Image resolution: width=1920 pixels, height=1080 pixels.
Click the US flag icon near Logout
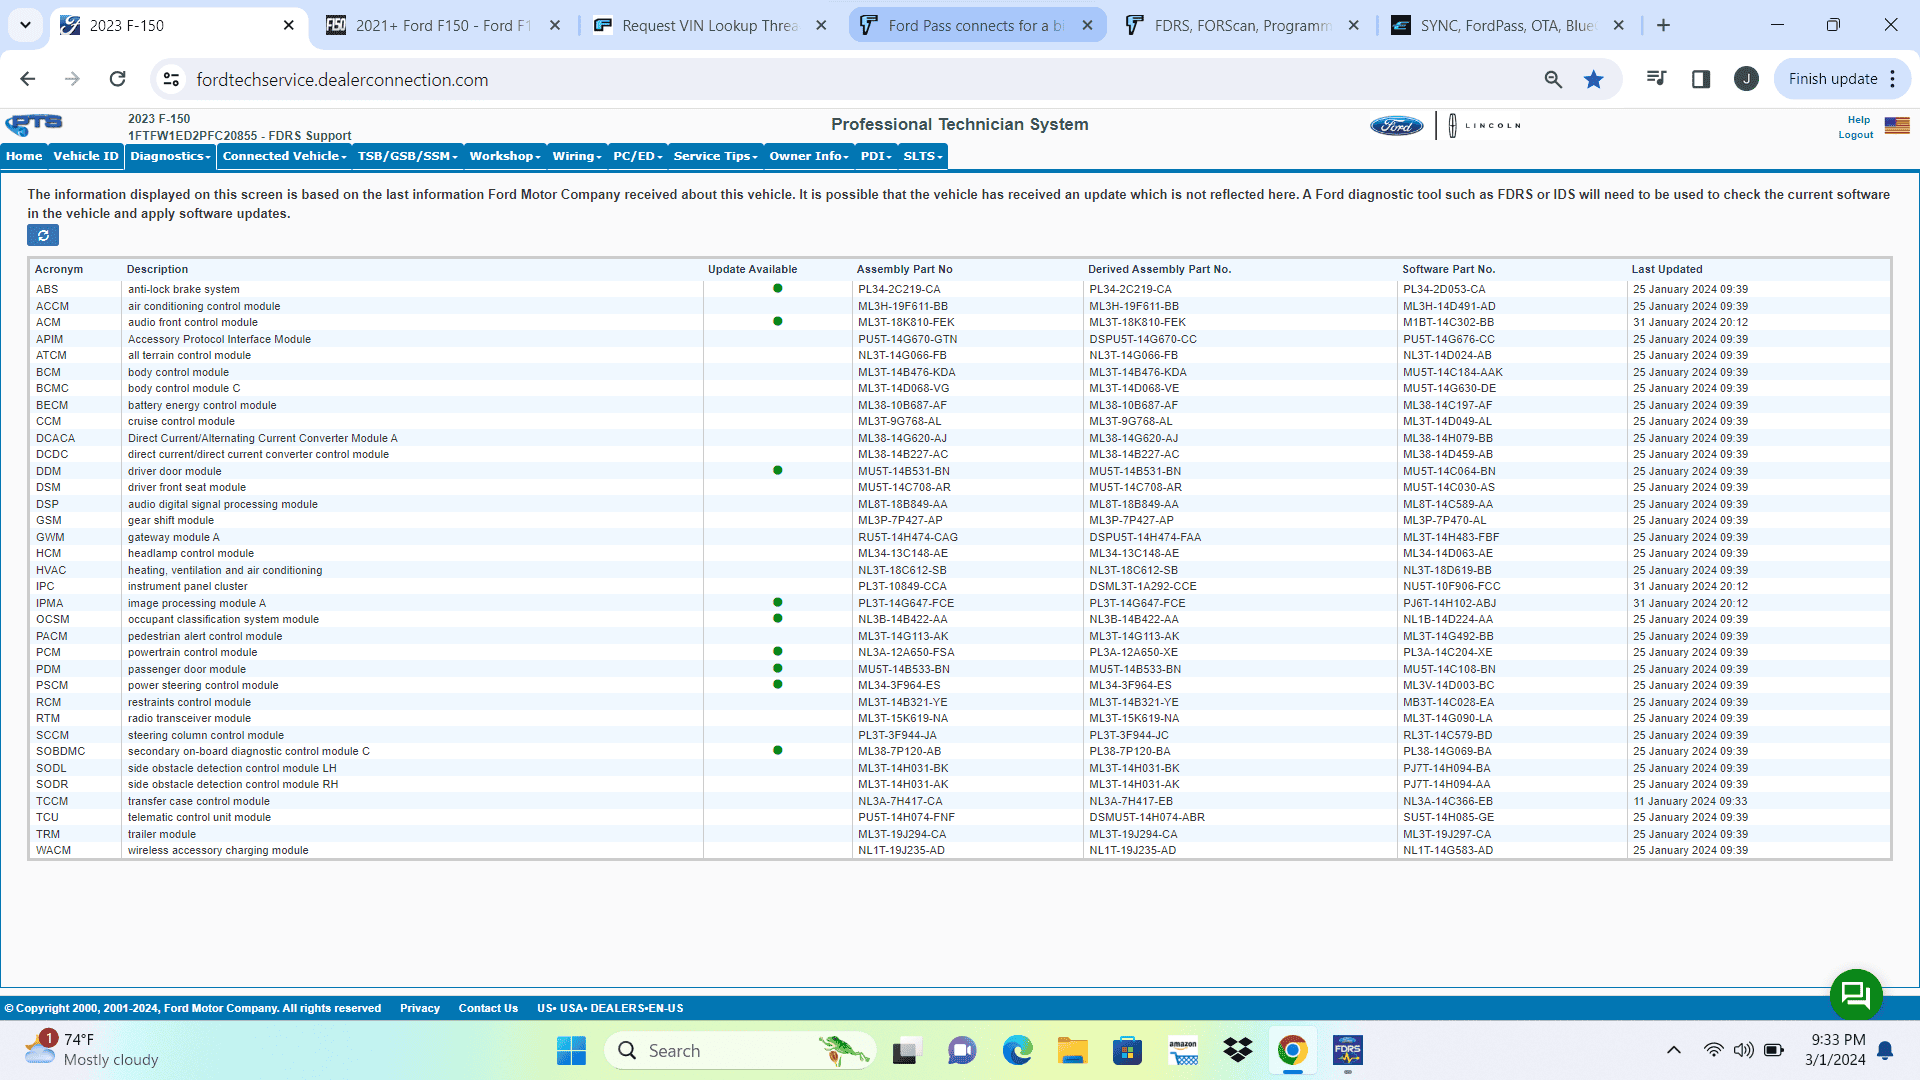pos(1897,125)
